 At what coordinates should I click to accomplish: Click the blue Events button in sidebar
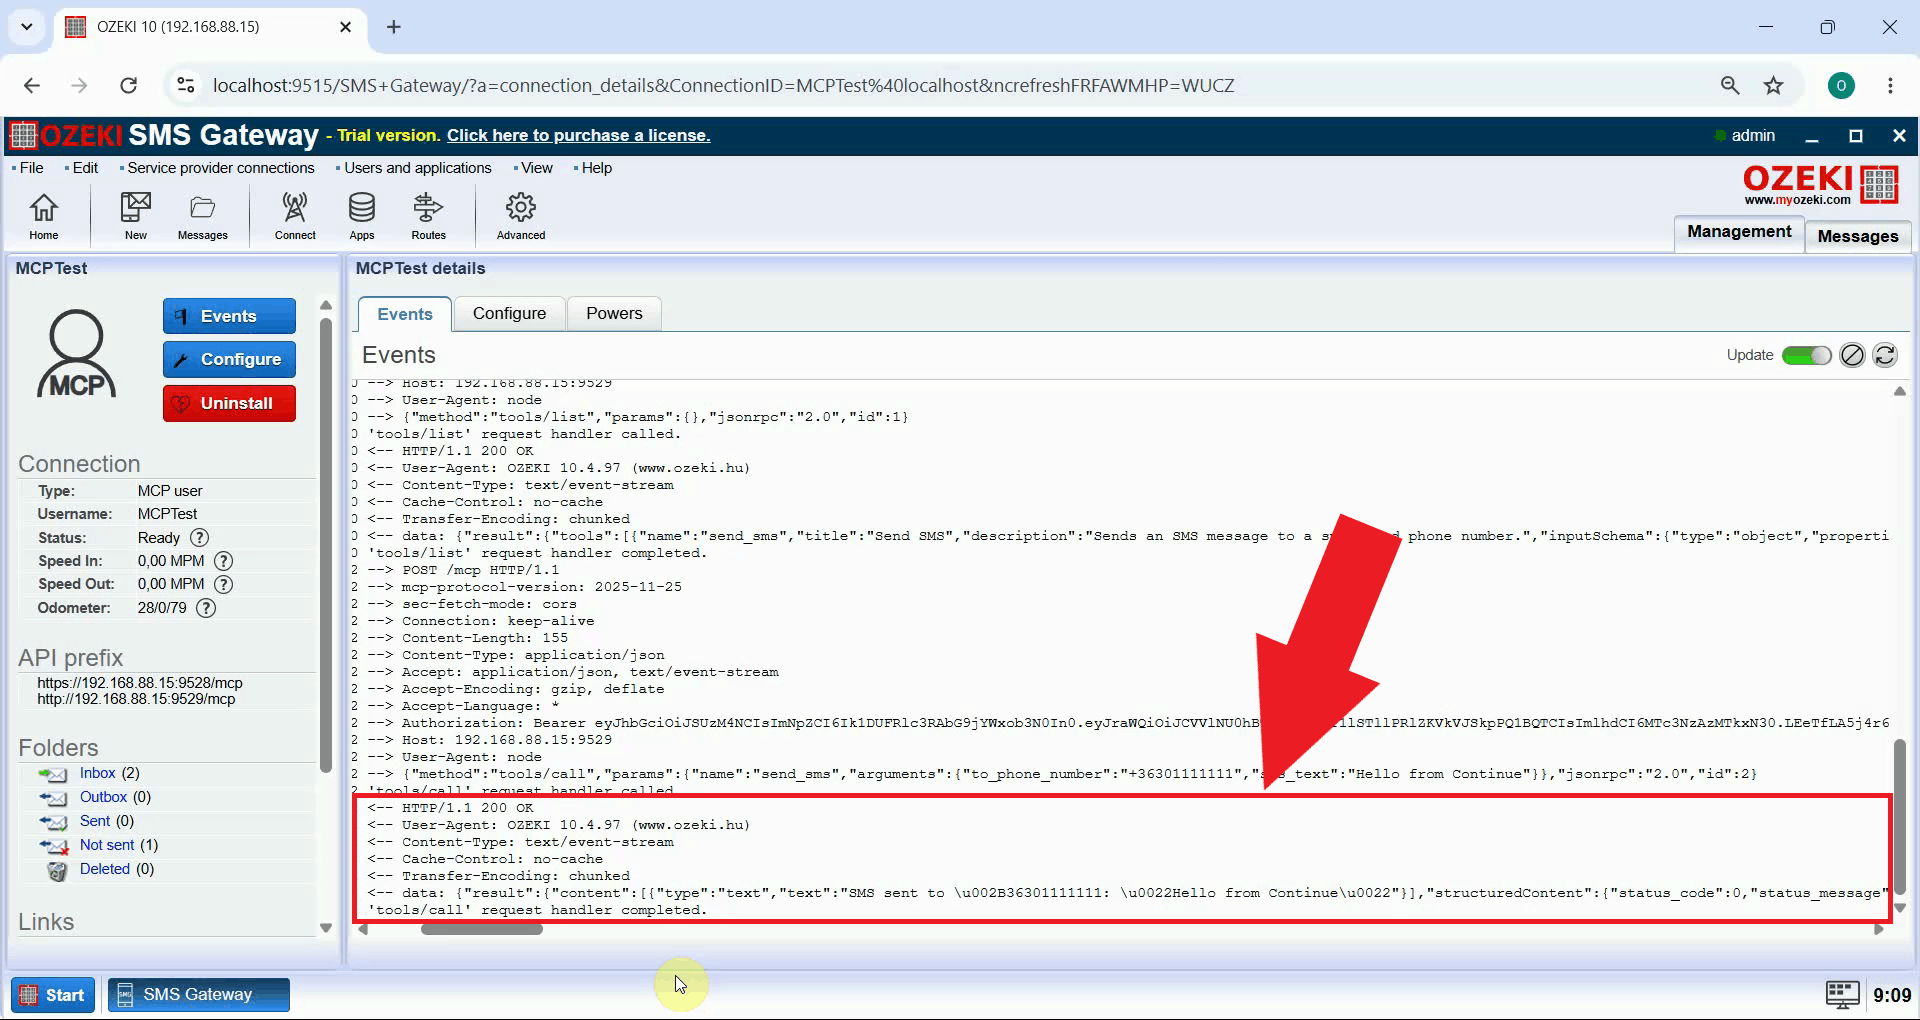(x=229, y=316)
